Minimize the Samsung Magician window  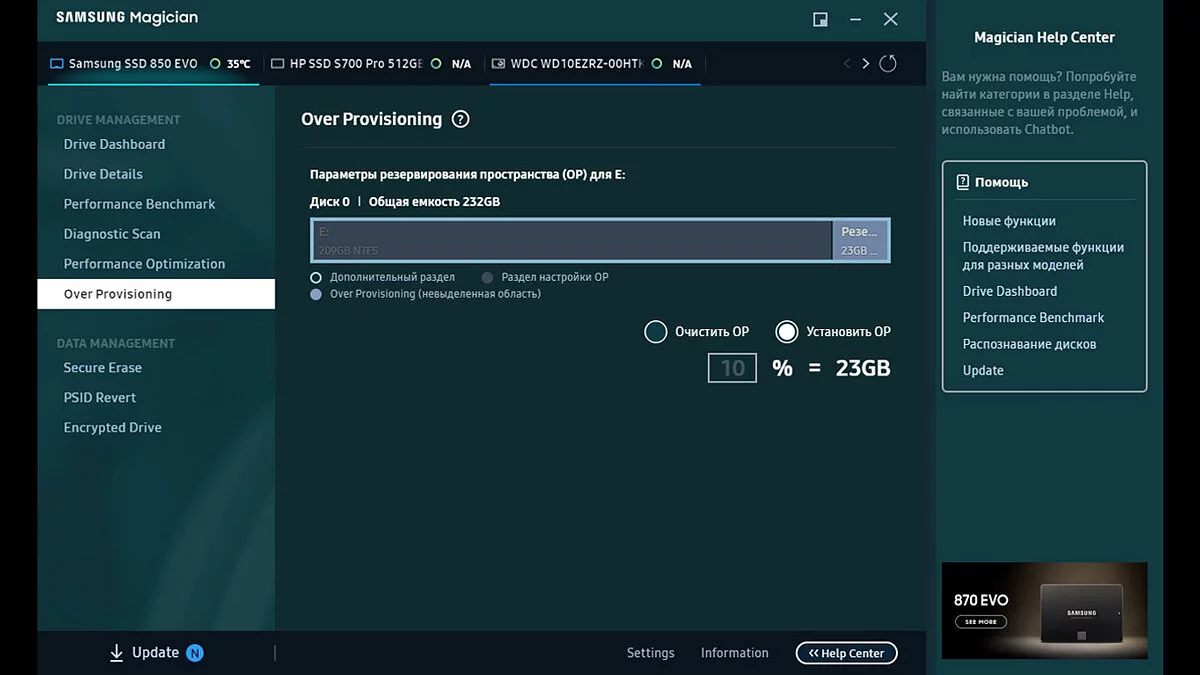(x=855, y=19)
